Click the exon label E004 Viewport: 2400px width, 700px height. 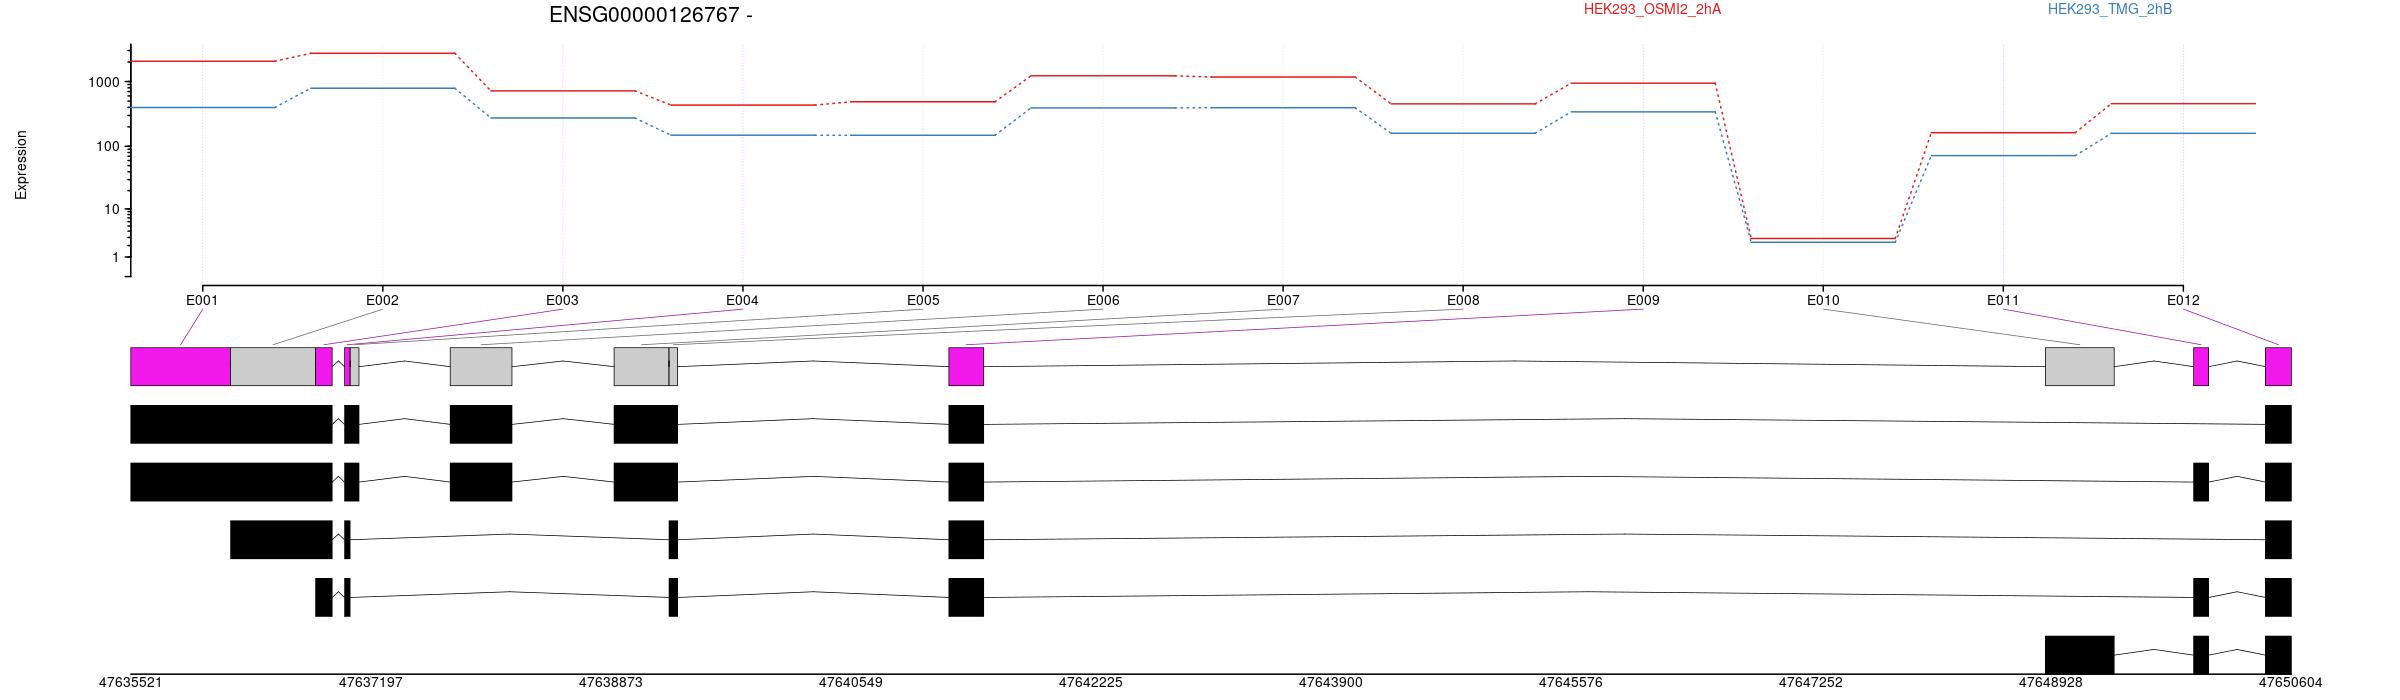coord(742,300)
